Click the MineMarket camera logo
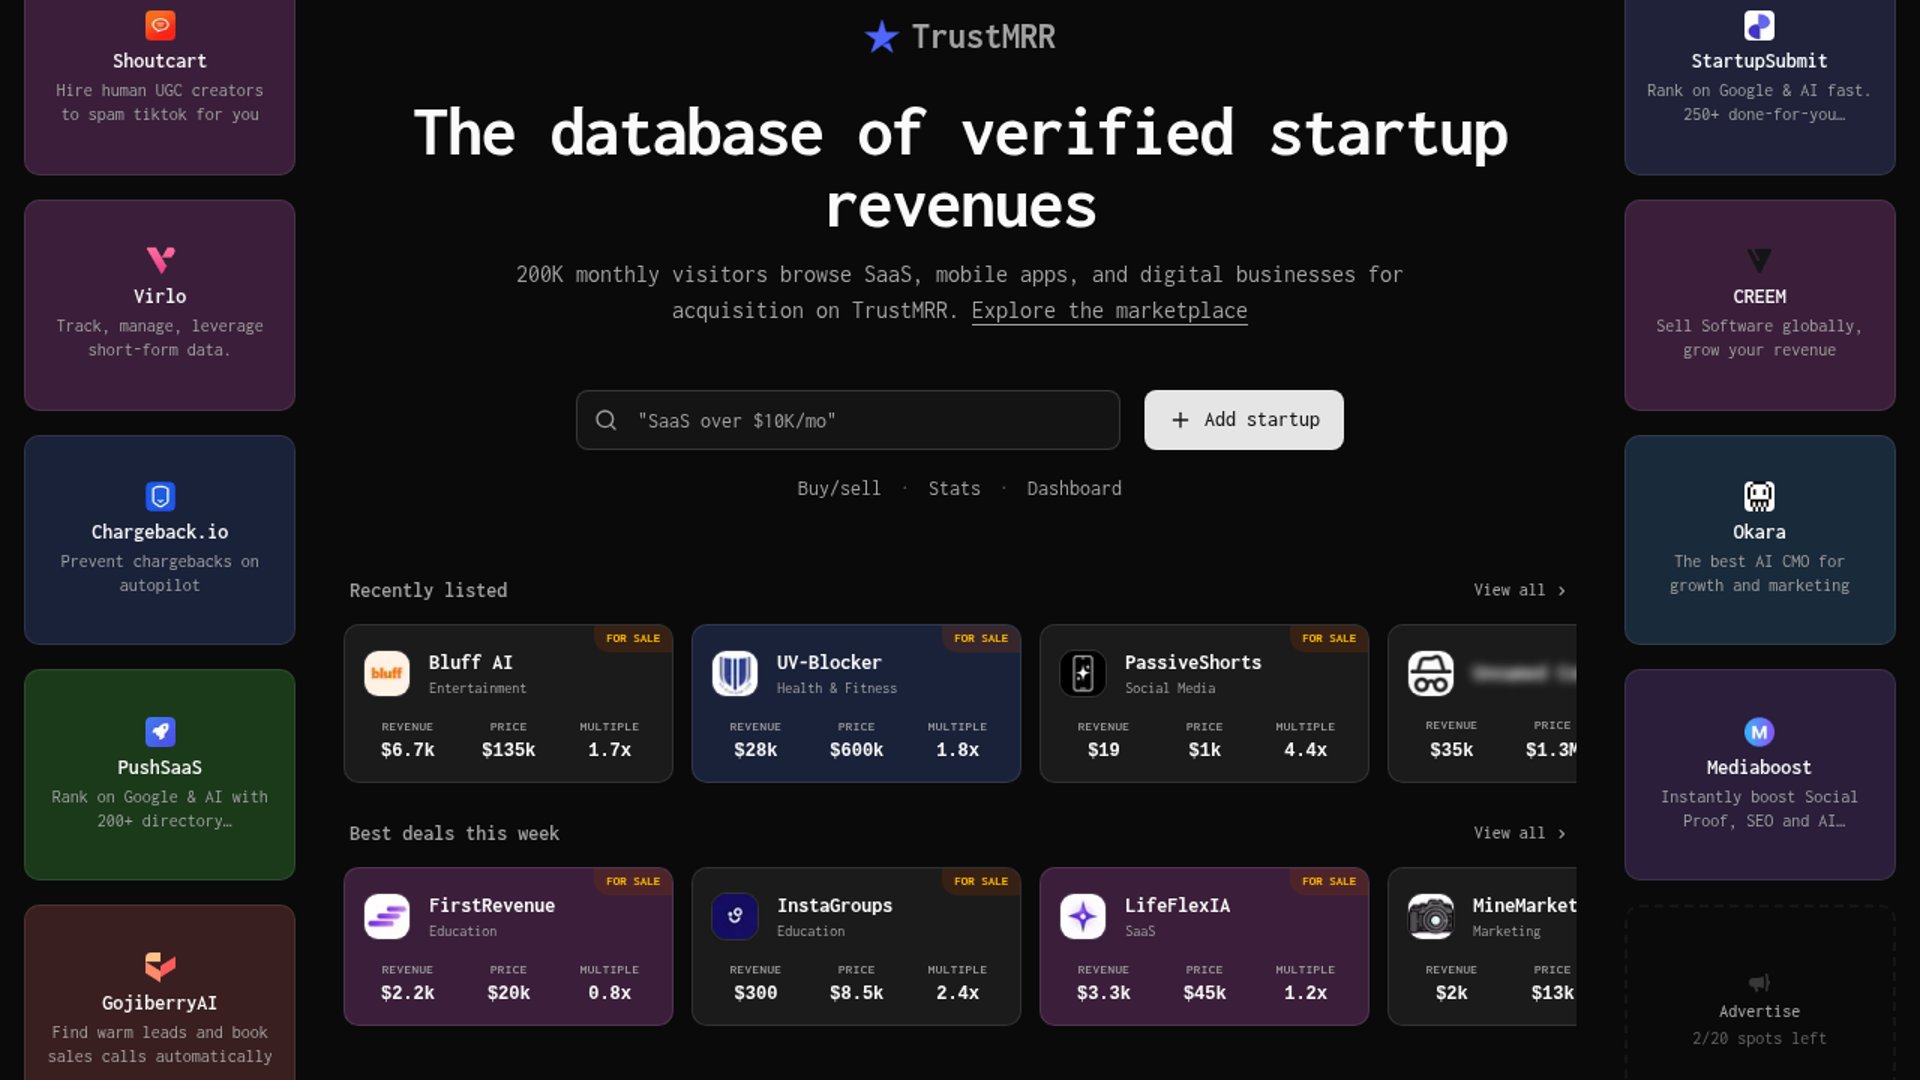Image resolution: width=1920 pixels, height=1080 pixels. [1431, 916]
